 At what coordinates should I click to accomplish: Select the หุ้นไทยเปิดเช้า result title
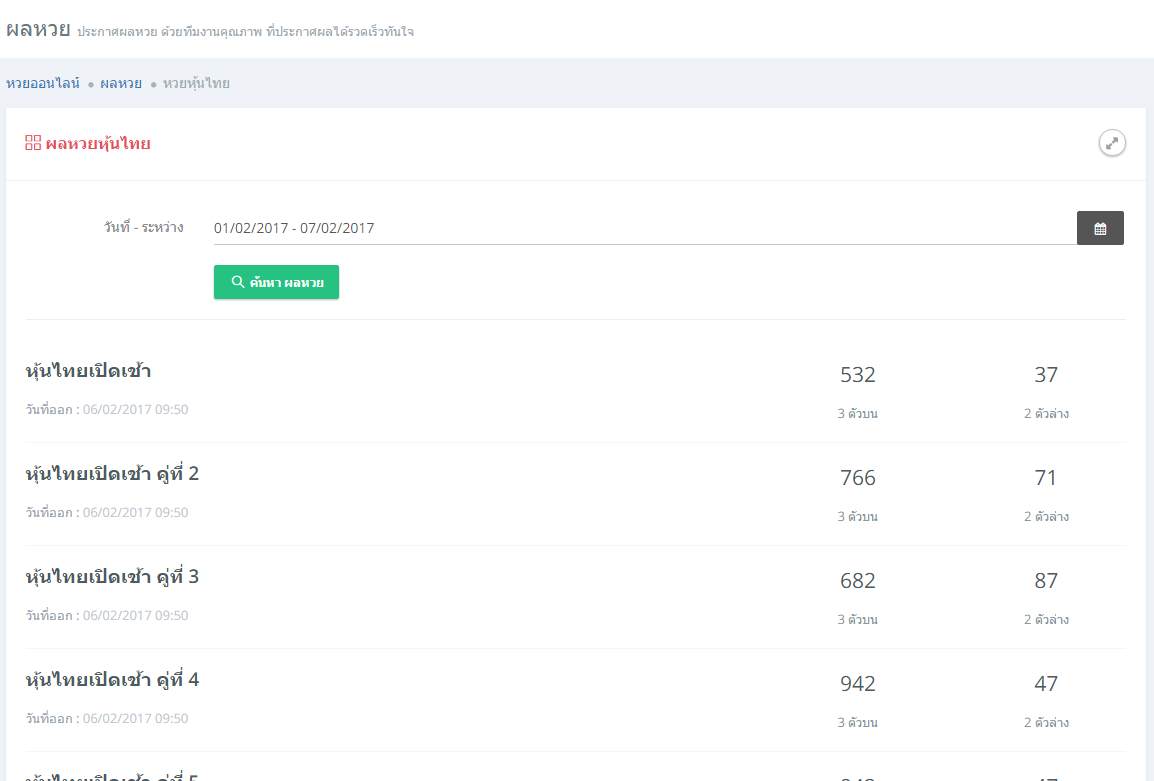pos(88,371)
